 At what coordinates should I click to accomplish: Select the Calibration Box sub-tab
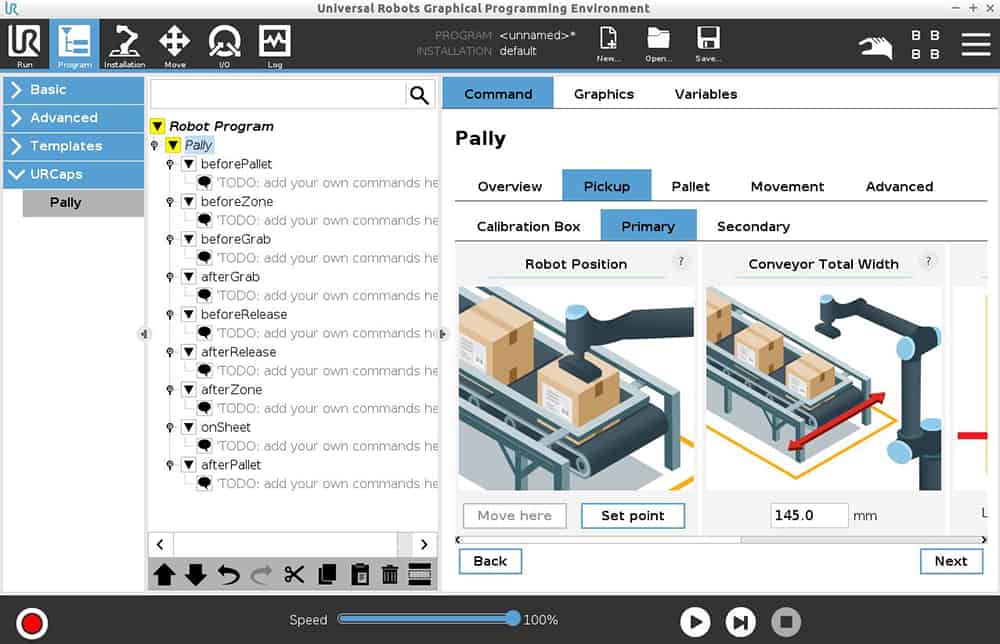(x=528, y=226)
